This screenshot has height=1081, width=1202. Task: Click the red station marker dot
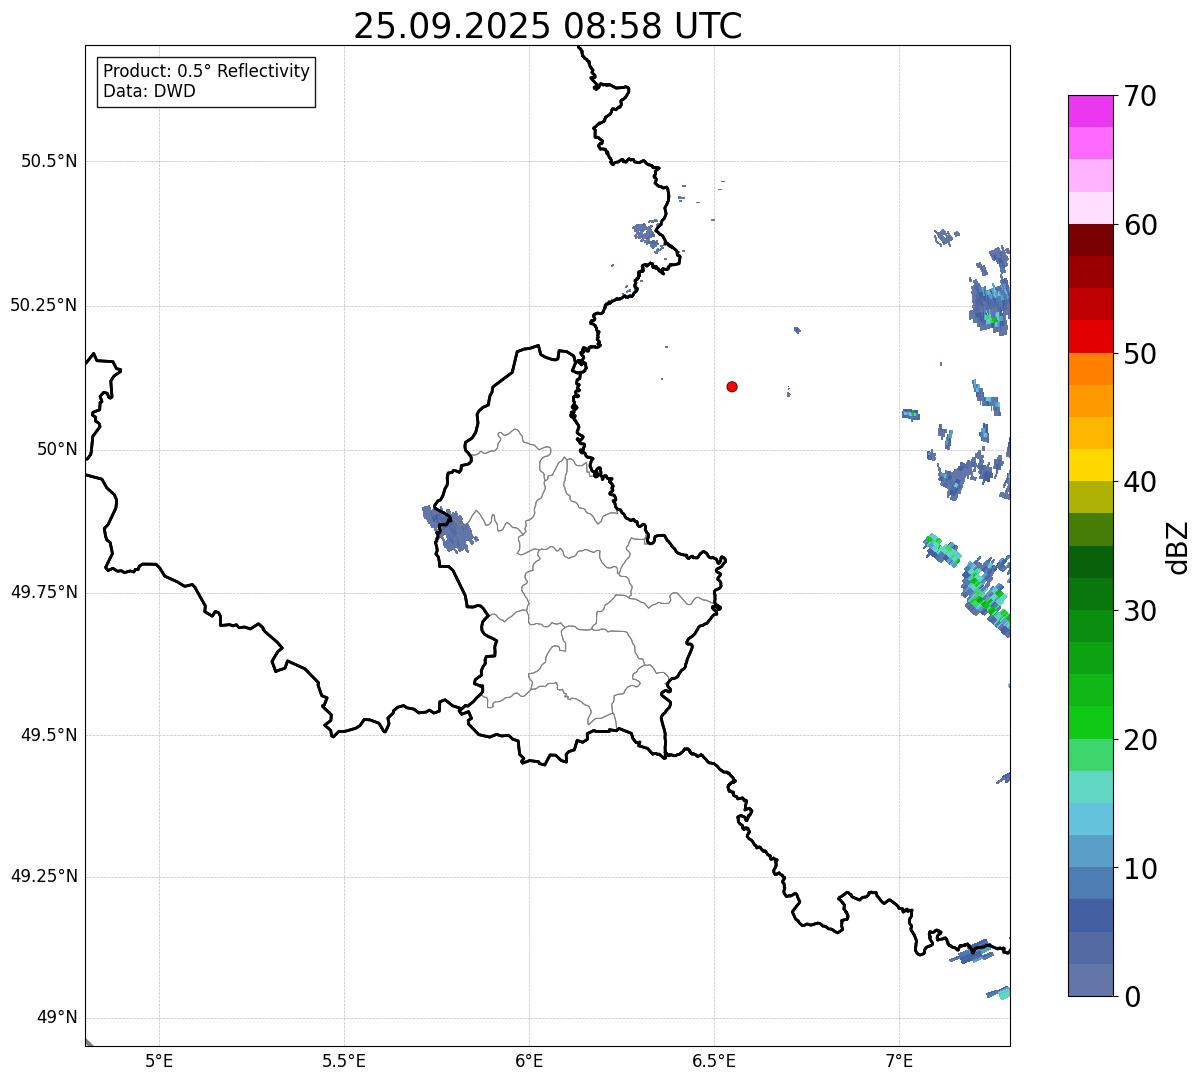coord(732,386)
